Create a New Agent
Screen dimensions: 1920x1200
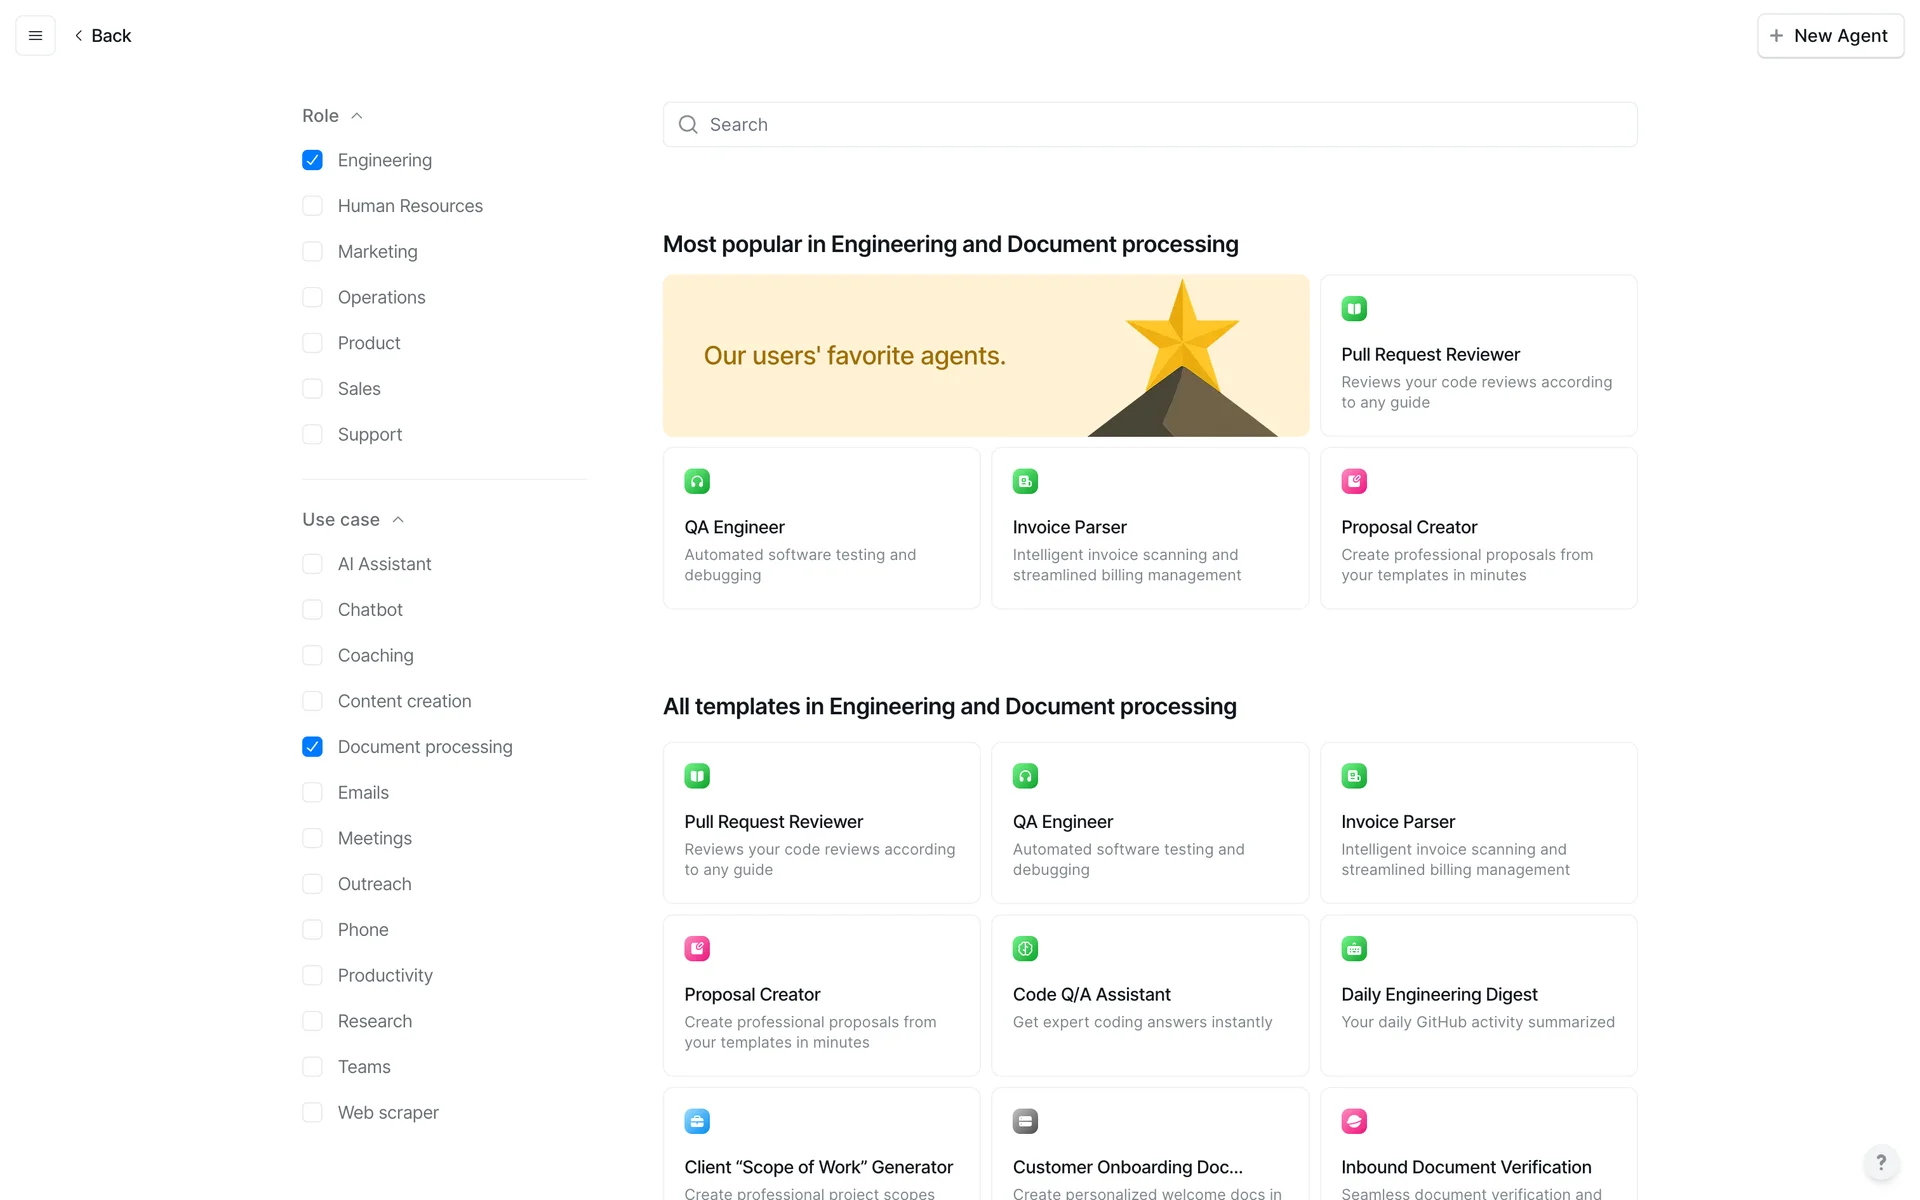pyautogui.click(x=1829, y=36)
